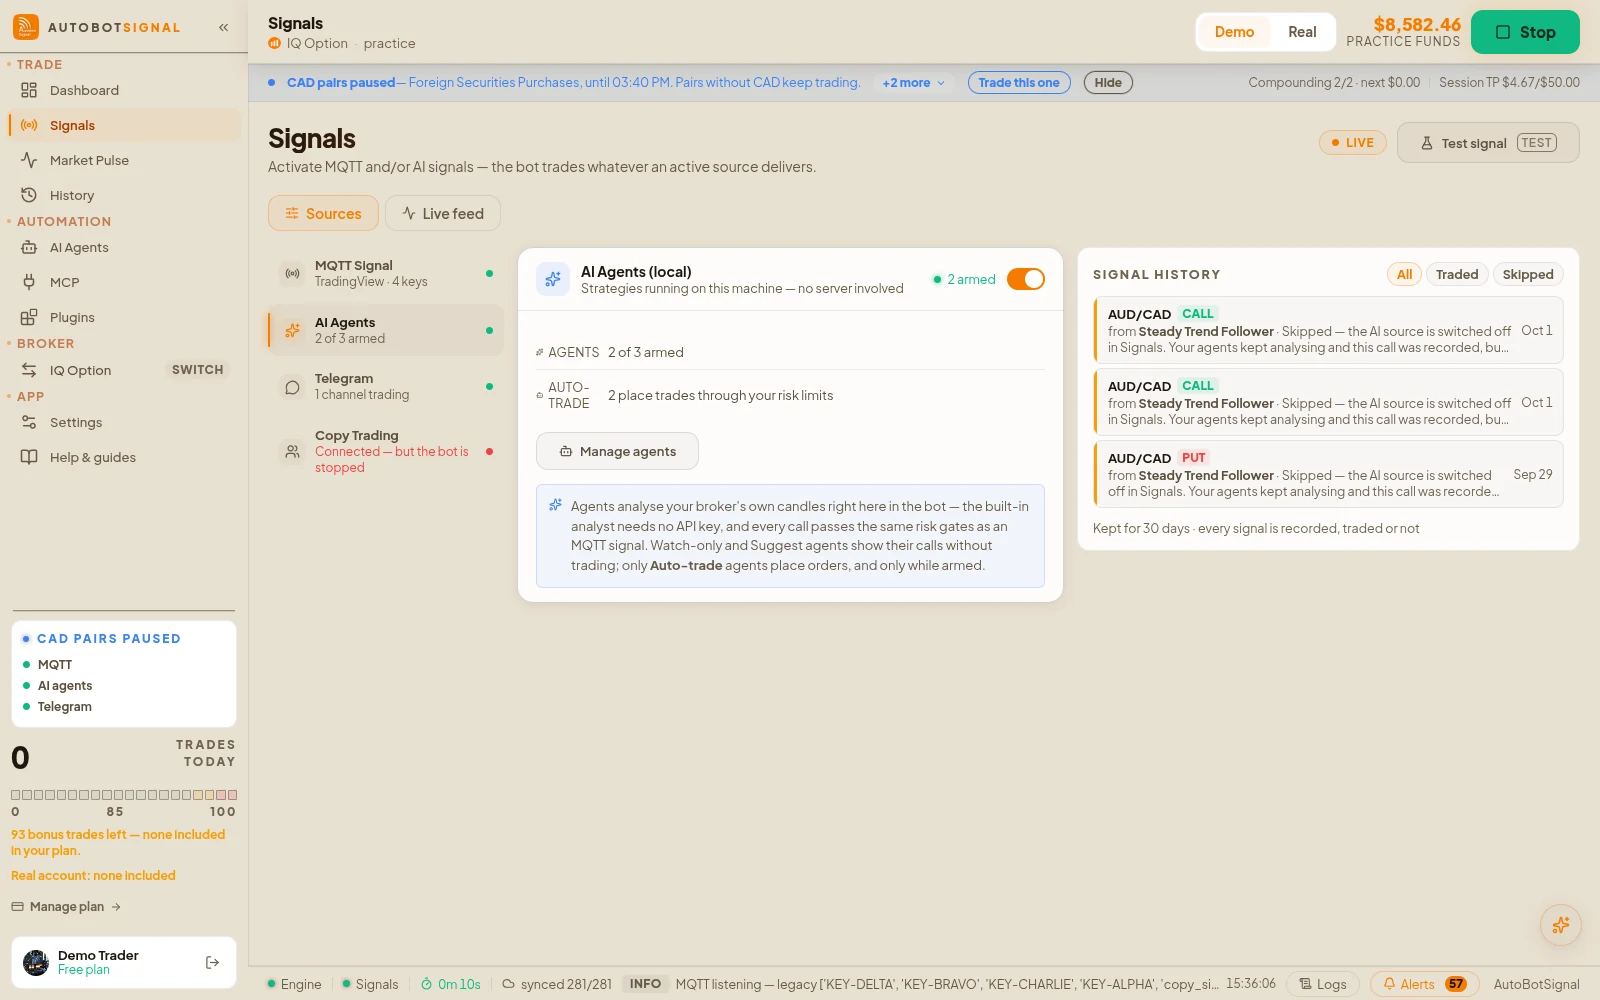Select the MQTT Signal source icon
This screenshot has width=1600, height=1000.
(x=292, y=273)
